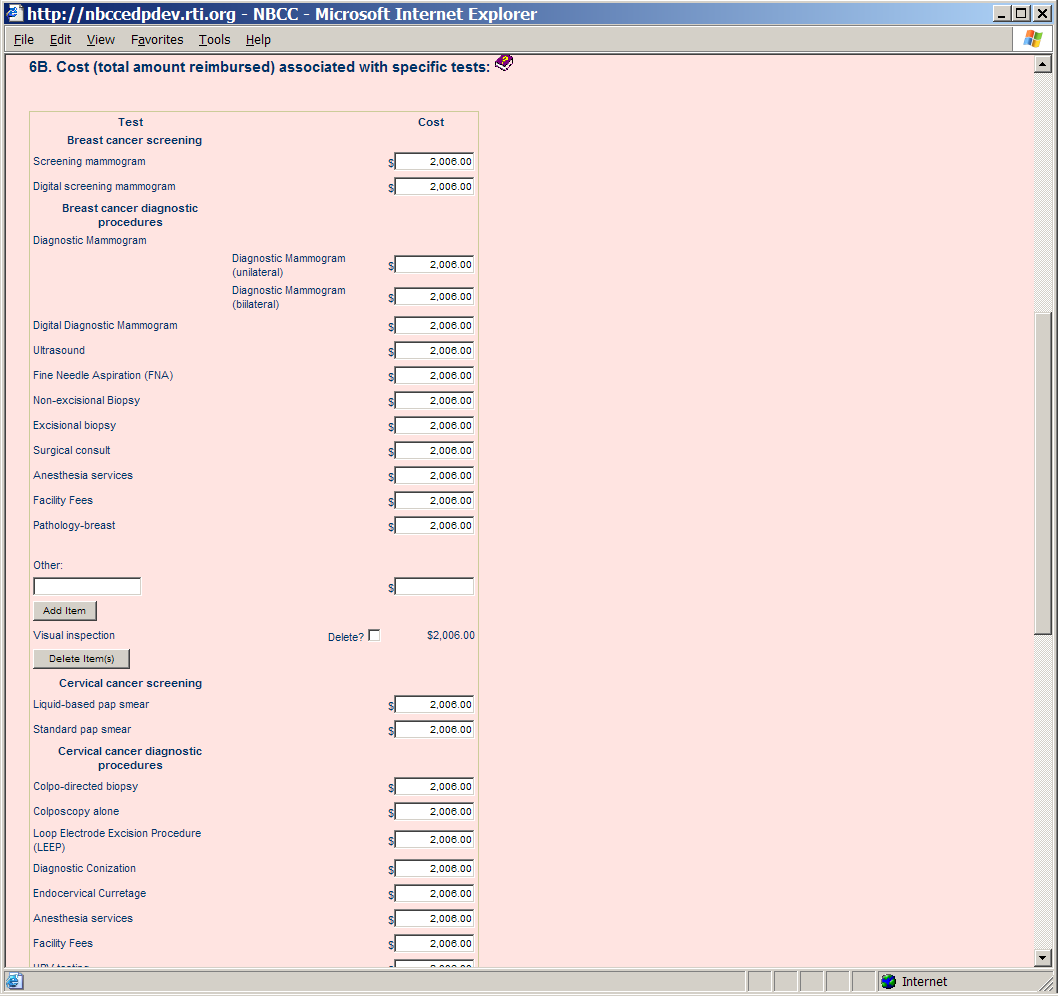
Task: Click the Surgical consult cost field
Action: pyautogui.click(x=434, y=451)
